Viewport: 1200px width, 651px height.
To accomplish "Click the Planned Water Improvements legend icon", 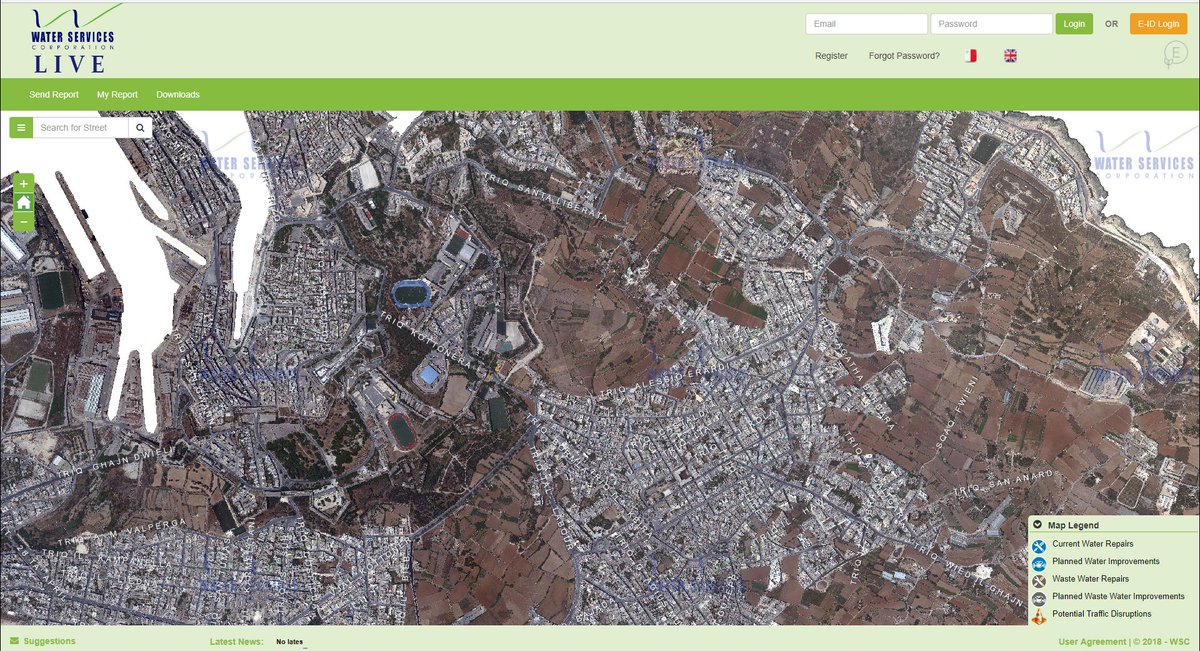I will (1038, 563).
